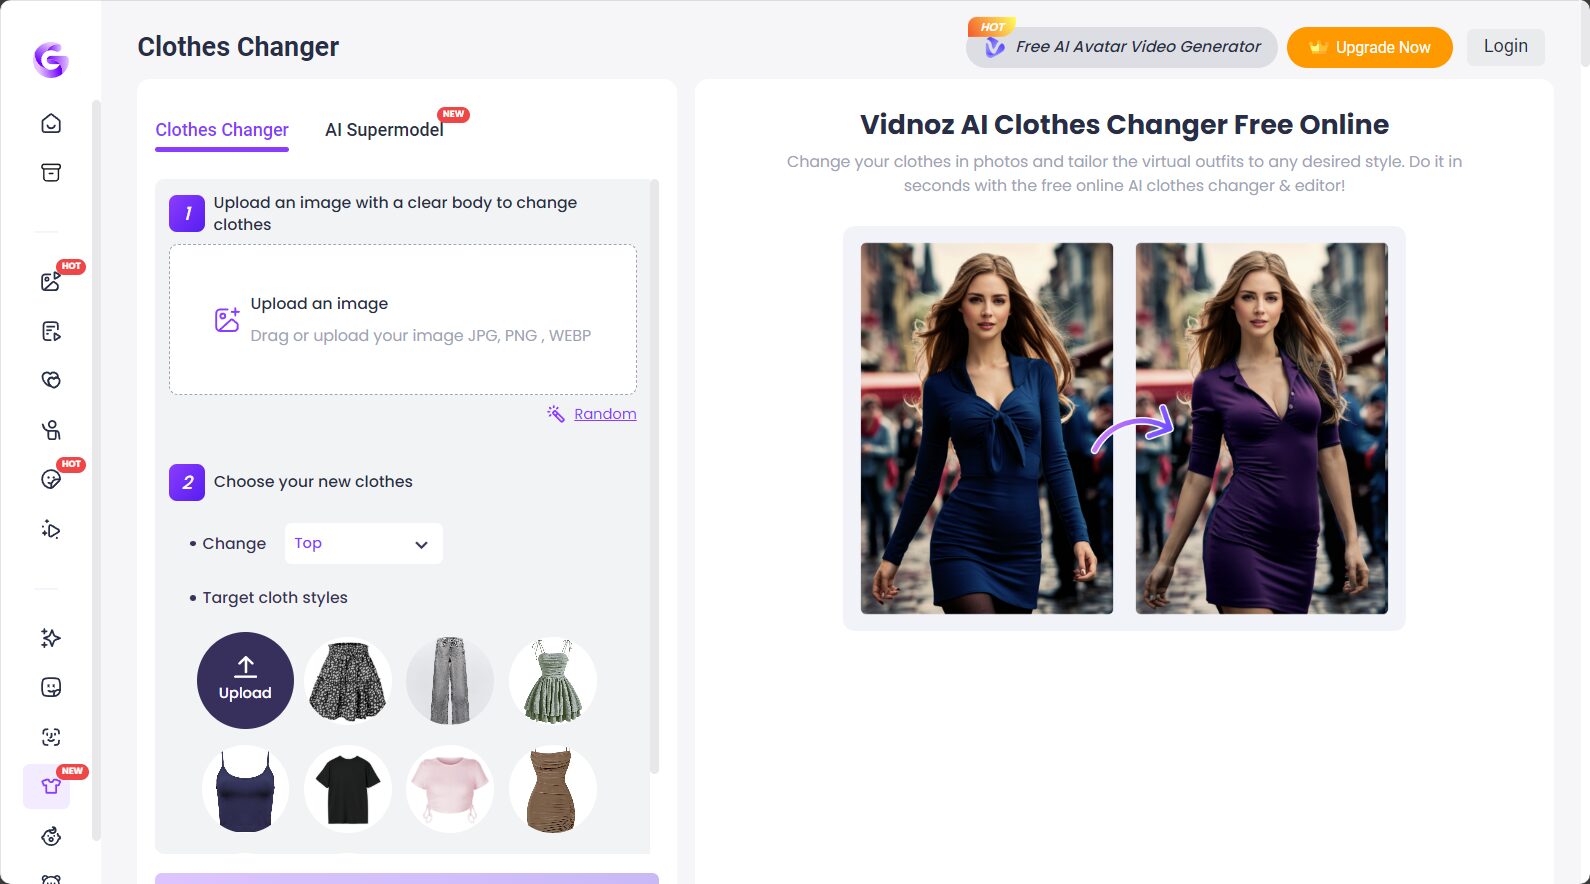The height and width of the screenshot is (884, 1590).
Task: Click the Upgrade Now button
Action: point(1369,47)
